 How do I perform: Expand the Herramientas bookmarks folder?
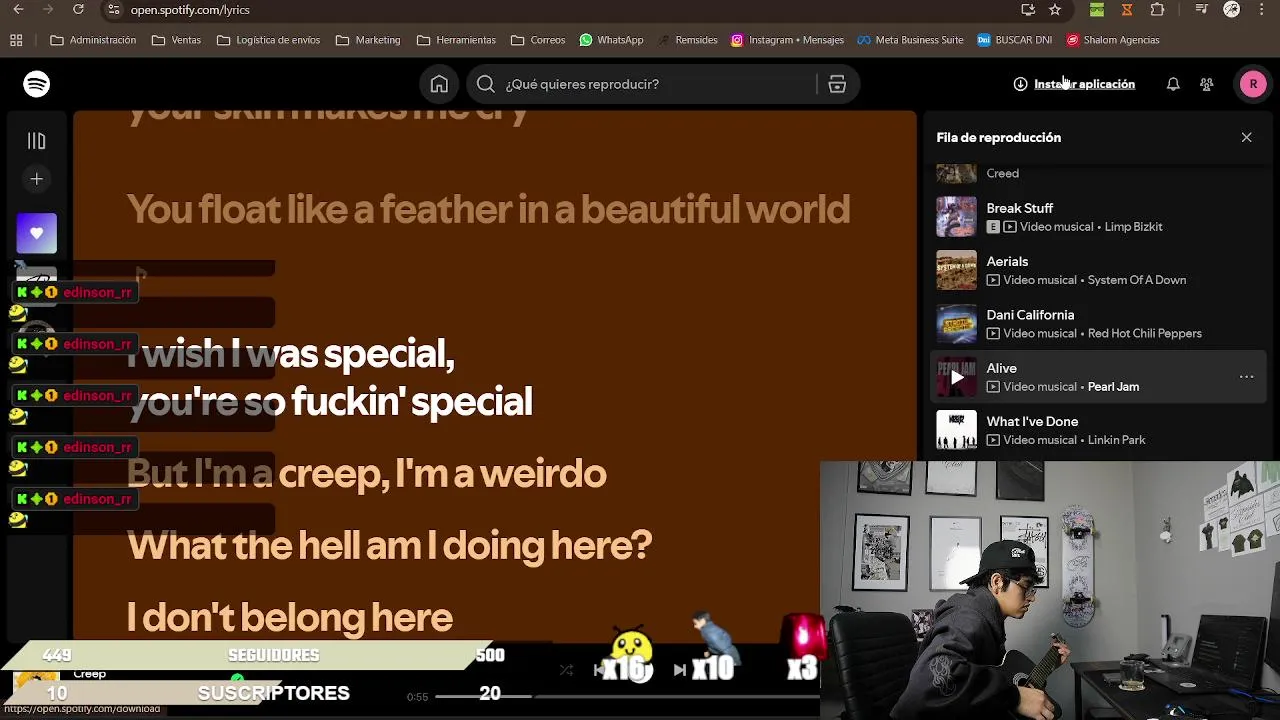pos(456,40)
